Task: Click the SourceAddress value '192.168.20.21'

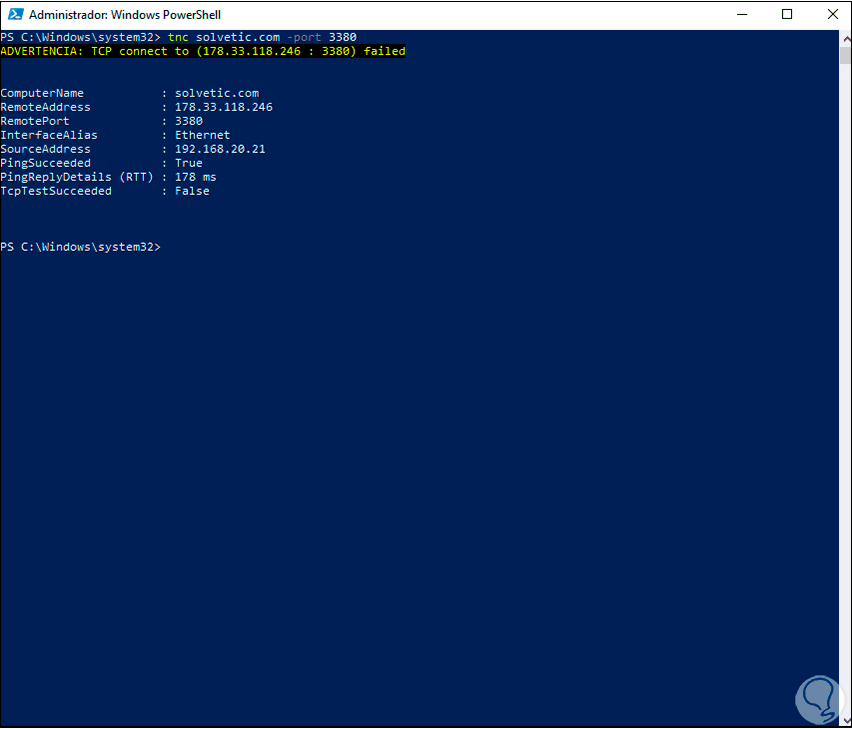Action: tap(220, 149)
